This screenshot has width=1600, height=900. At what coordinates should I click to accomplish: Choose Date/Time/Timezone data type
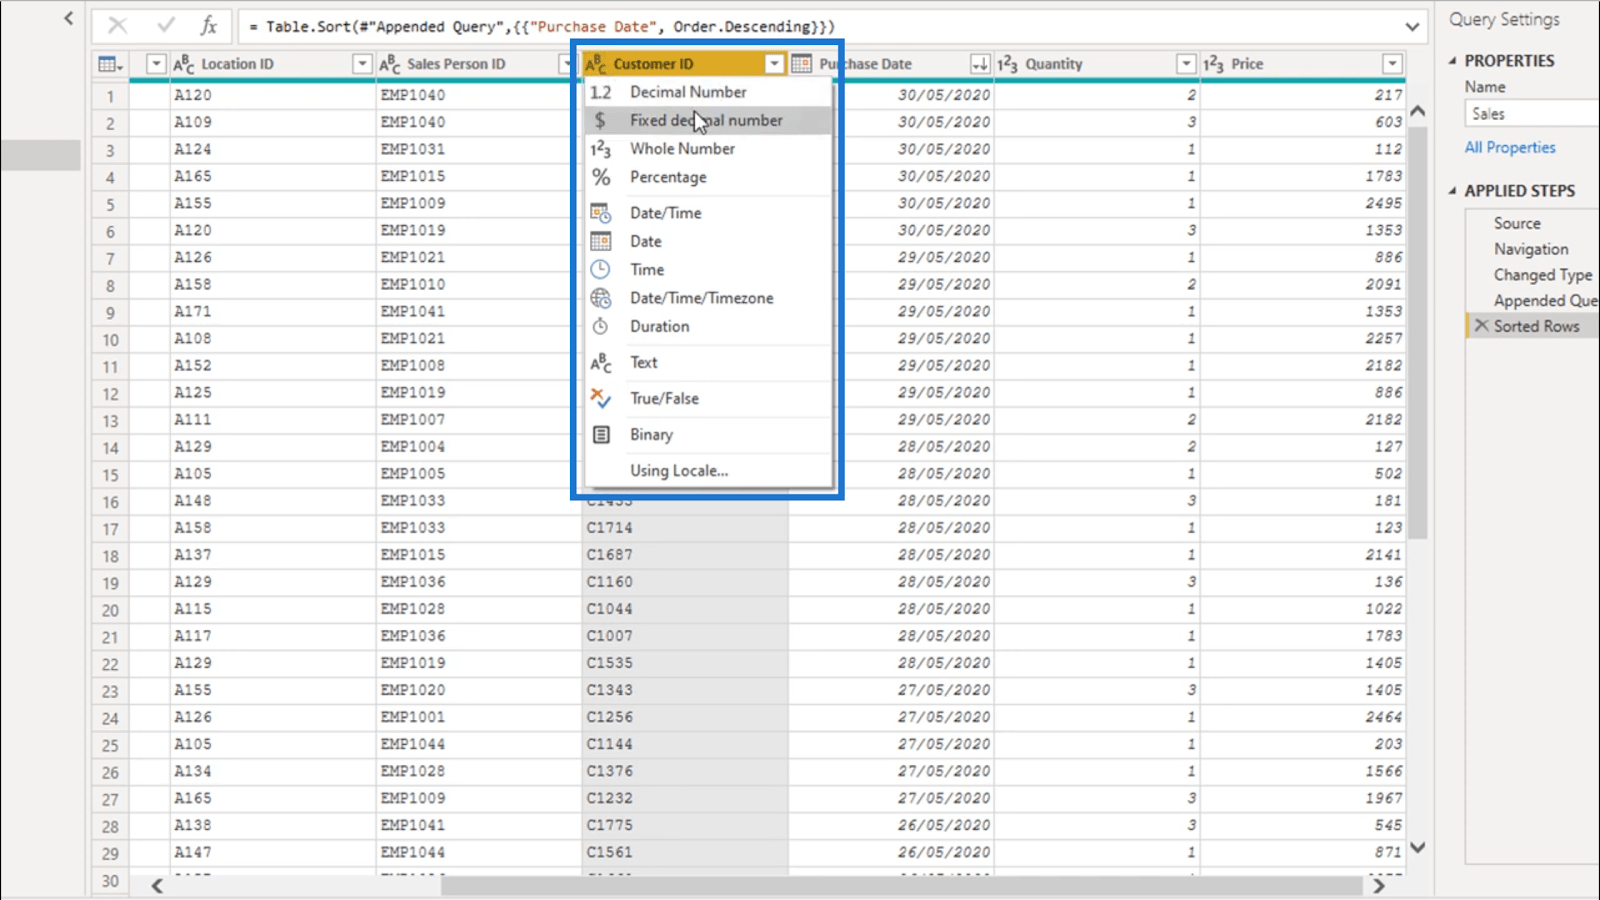[x=708, y=298]
